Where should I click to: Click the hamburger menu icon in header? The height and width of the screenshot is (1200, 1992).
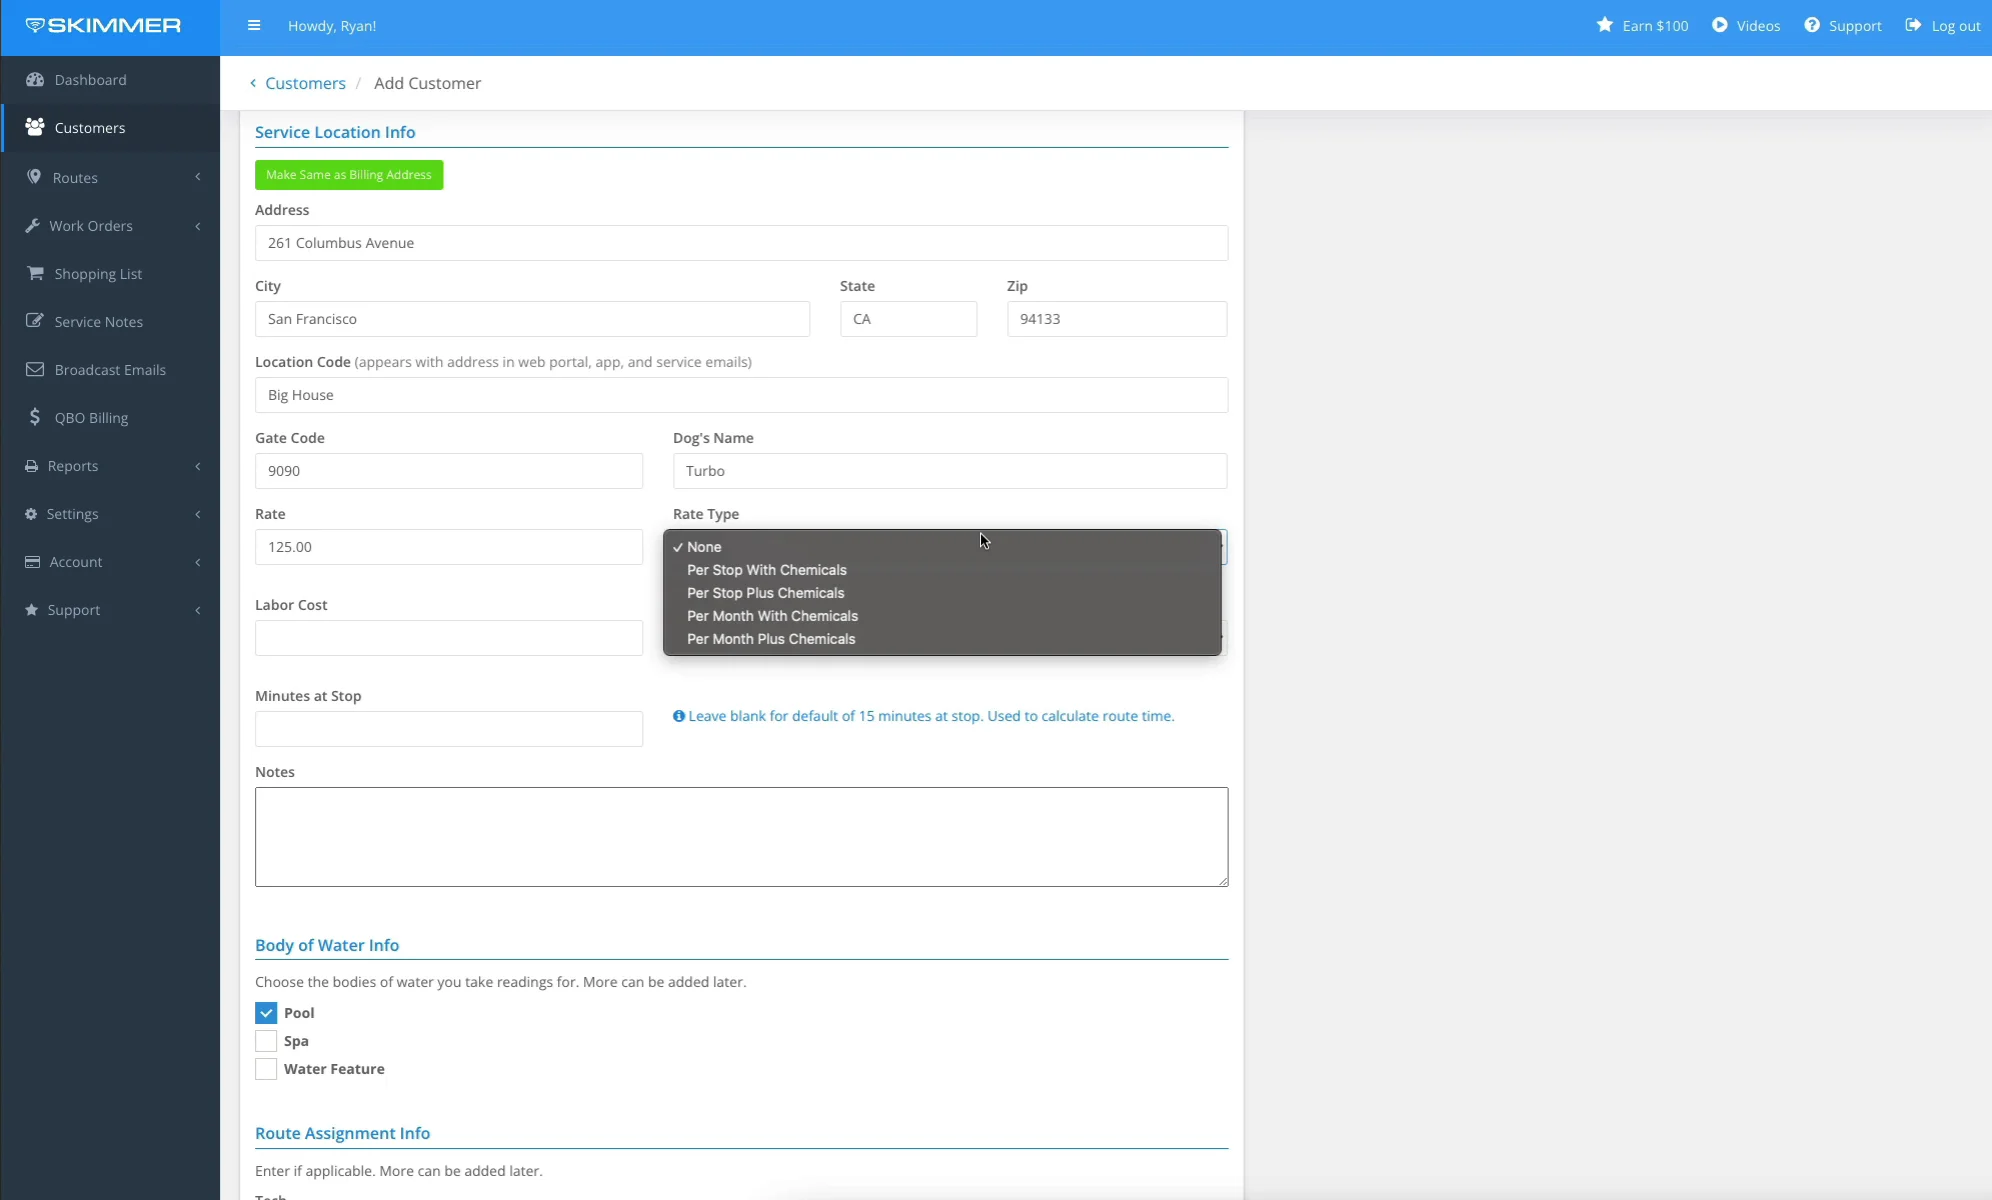pos(254,26)
